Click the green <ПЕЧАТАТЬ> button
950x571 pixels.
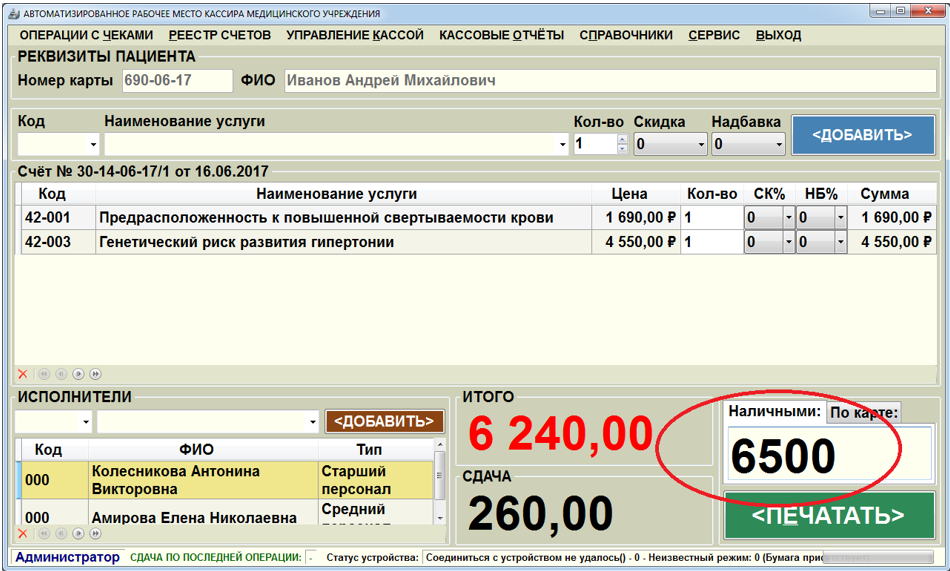click(x=828, y=516)
